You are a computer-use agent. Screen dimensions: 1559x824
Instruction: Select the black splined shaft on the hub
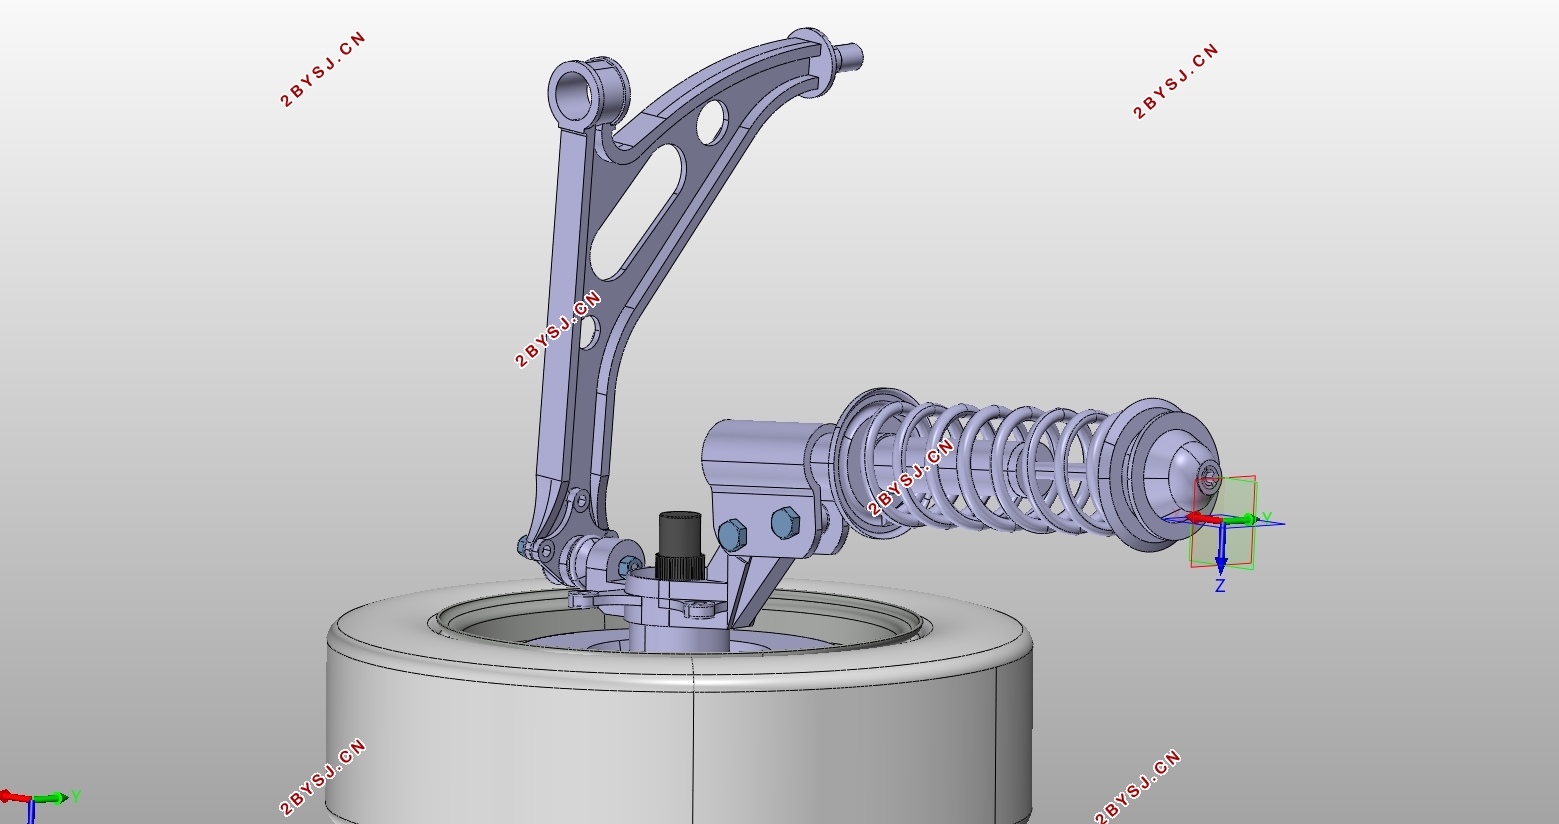pos(680,547)
